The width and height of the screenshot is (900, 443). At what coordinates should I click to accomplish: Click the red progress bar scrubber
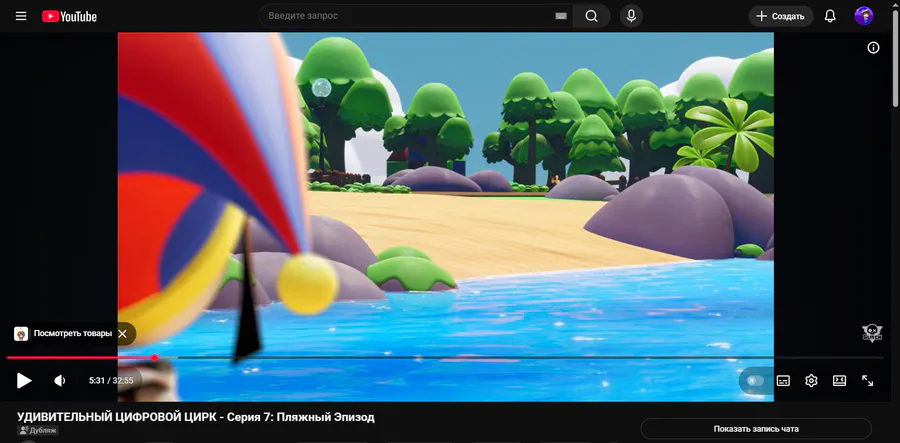(154, 357)
